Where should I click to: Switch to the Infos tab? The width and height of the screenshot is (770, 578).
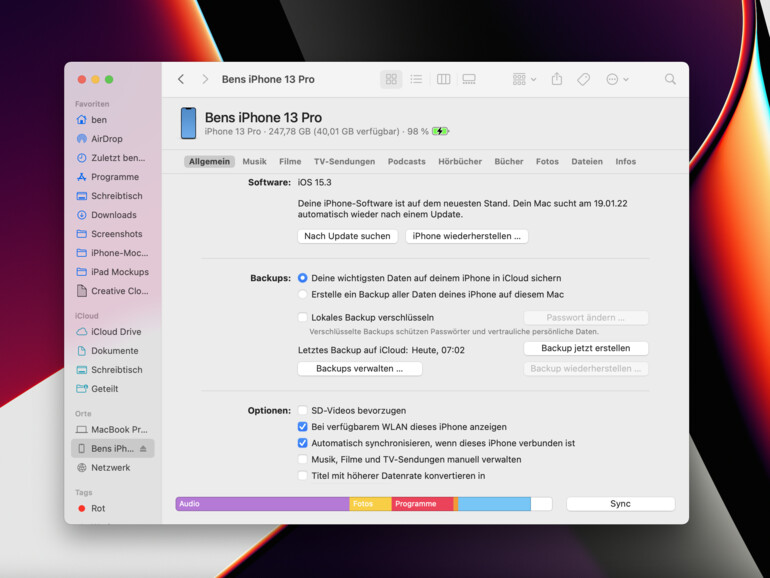coord(626,162)
